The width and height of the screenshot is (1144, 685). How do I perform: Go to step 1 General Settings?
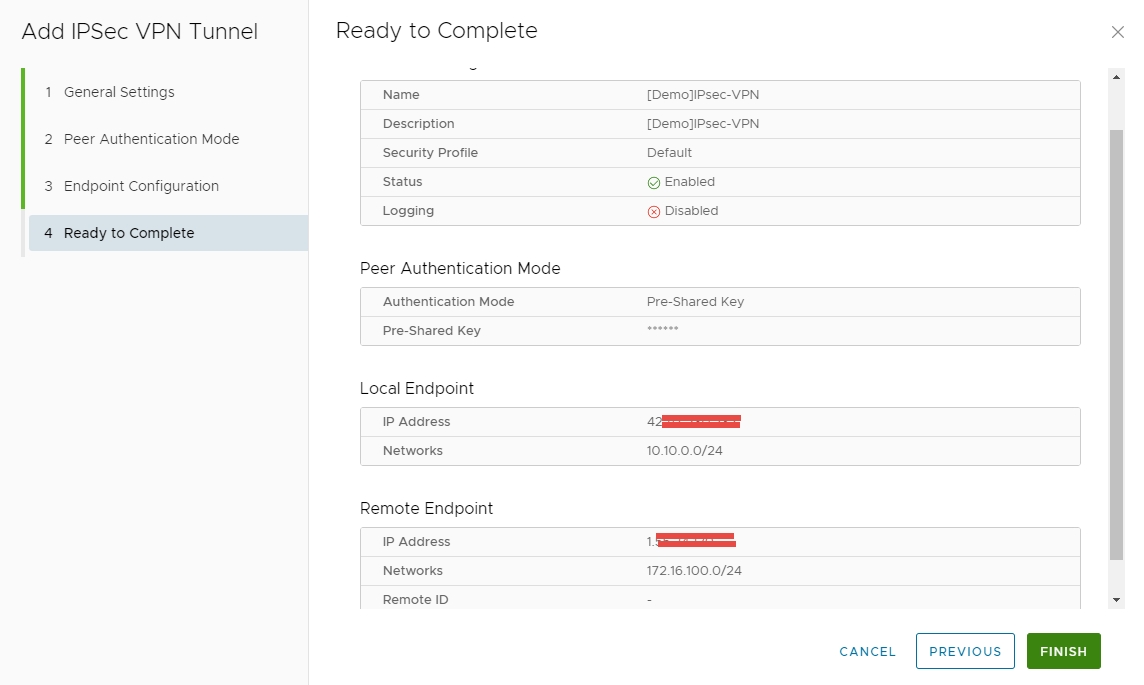[119, 92]
